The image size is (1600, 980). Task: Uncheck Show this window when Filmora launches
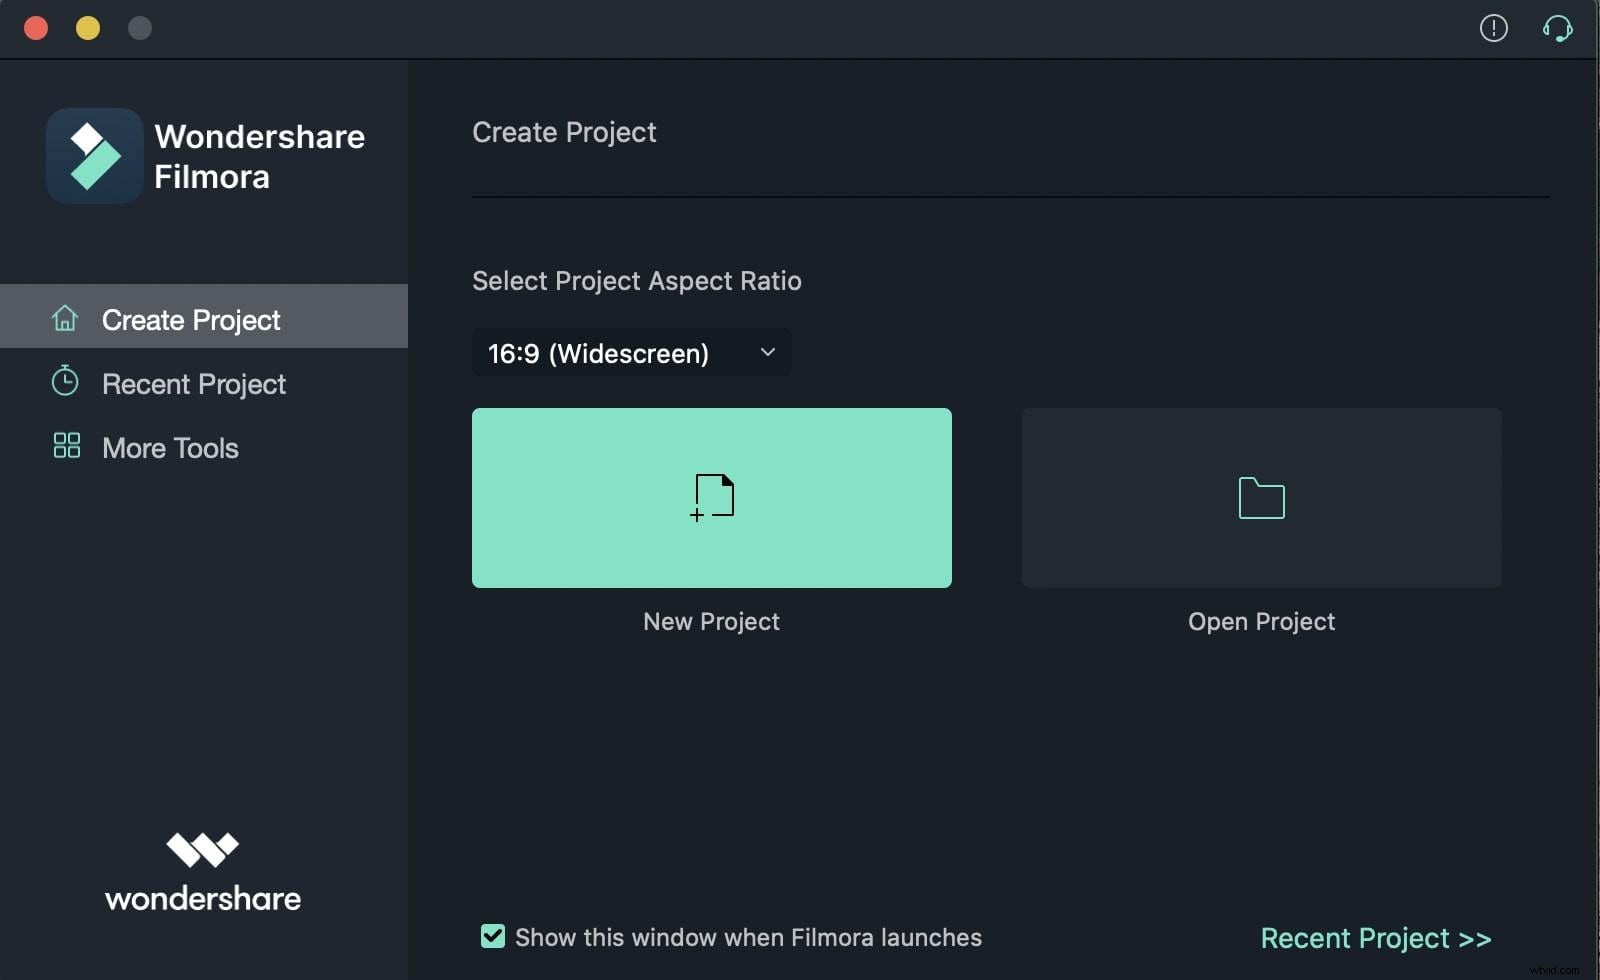point(492,936)
